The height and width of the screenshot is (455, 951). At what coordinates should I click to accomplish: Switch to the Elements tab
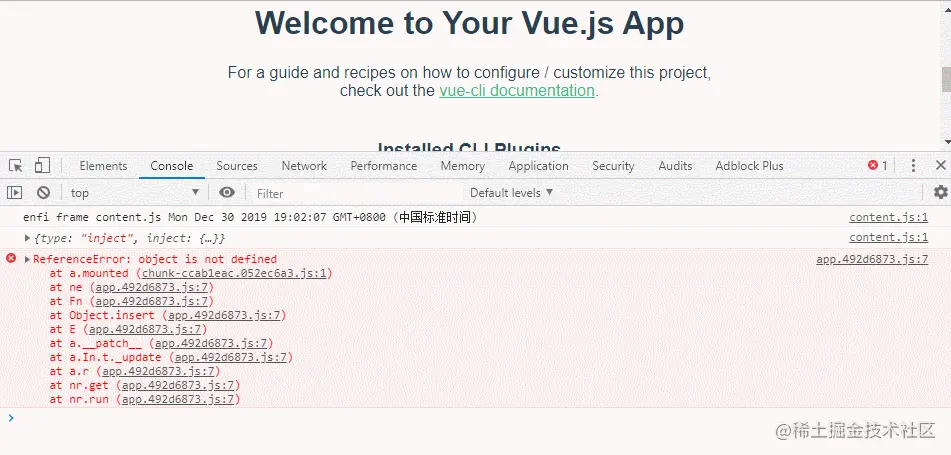[103, 166]
